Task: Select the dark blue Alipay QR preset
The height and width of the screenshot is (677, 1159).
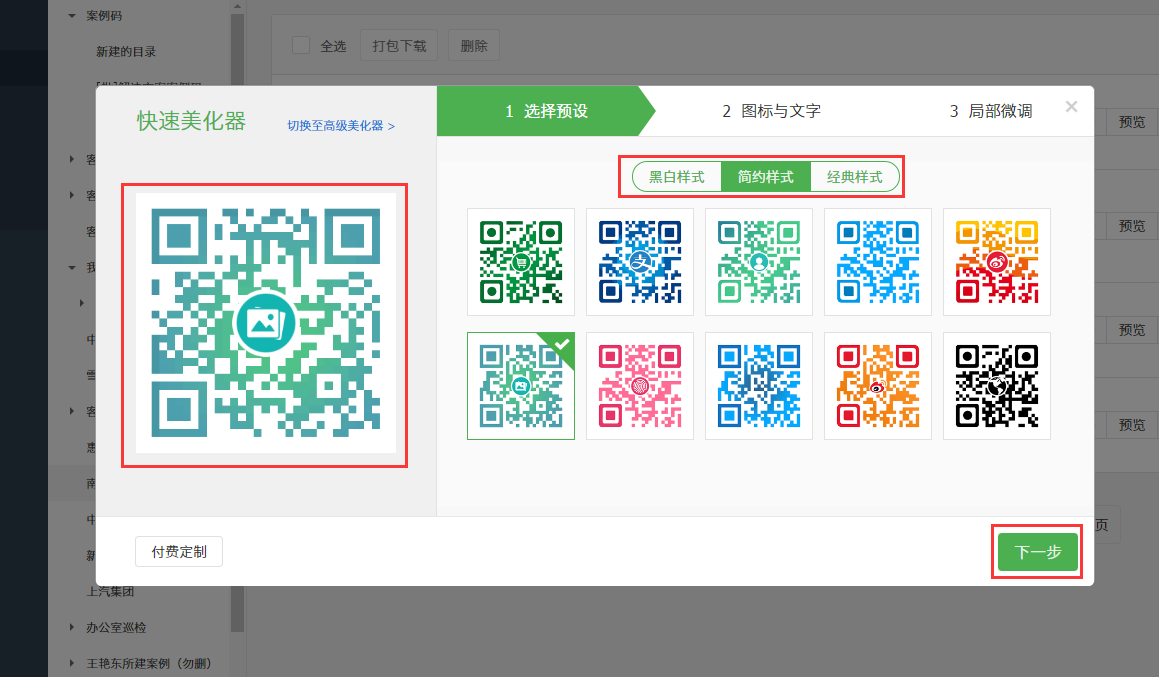Action: tap(639, 261)
